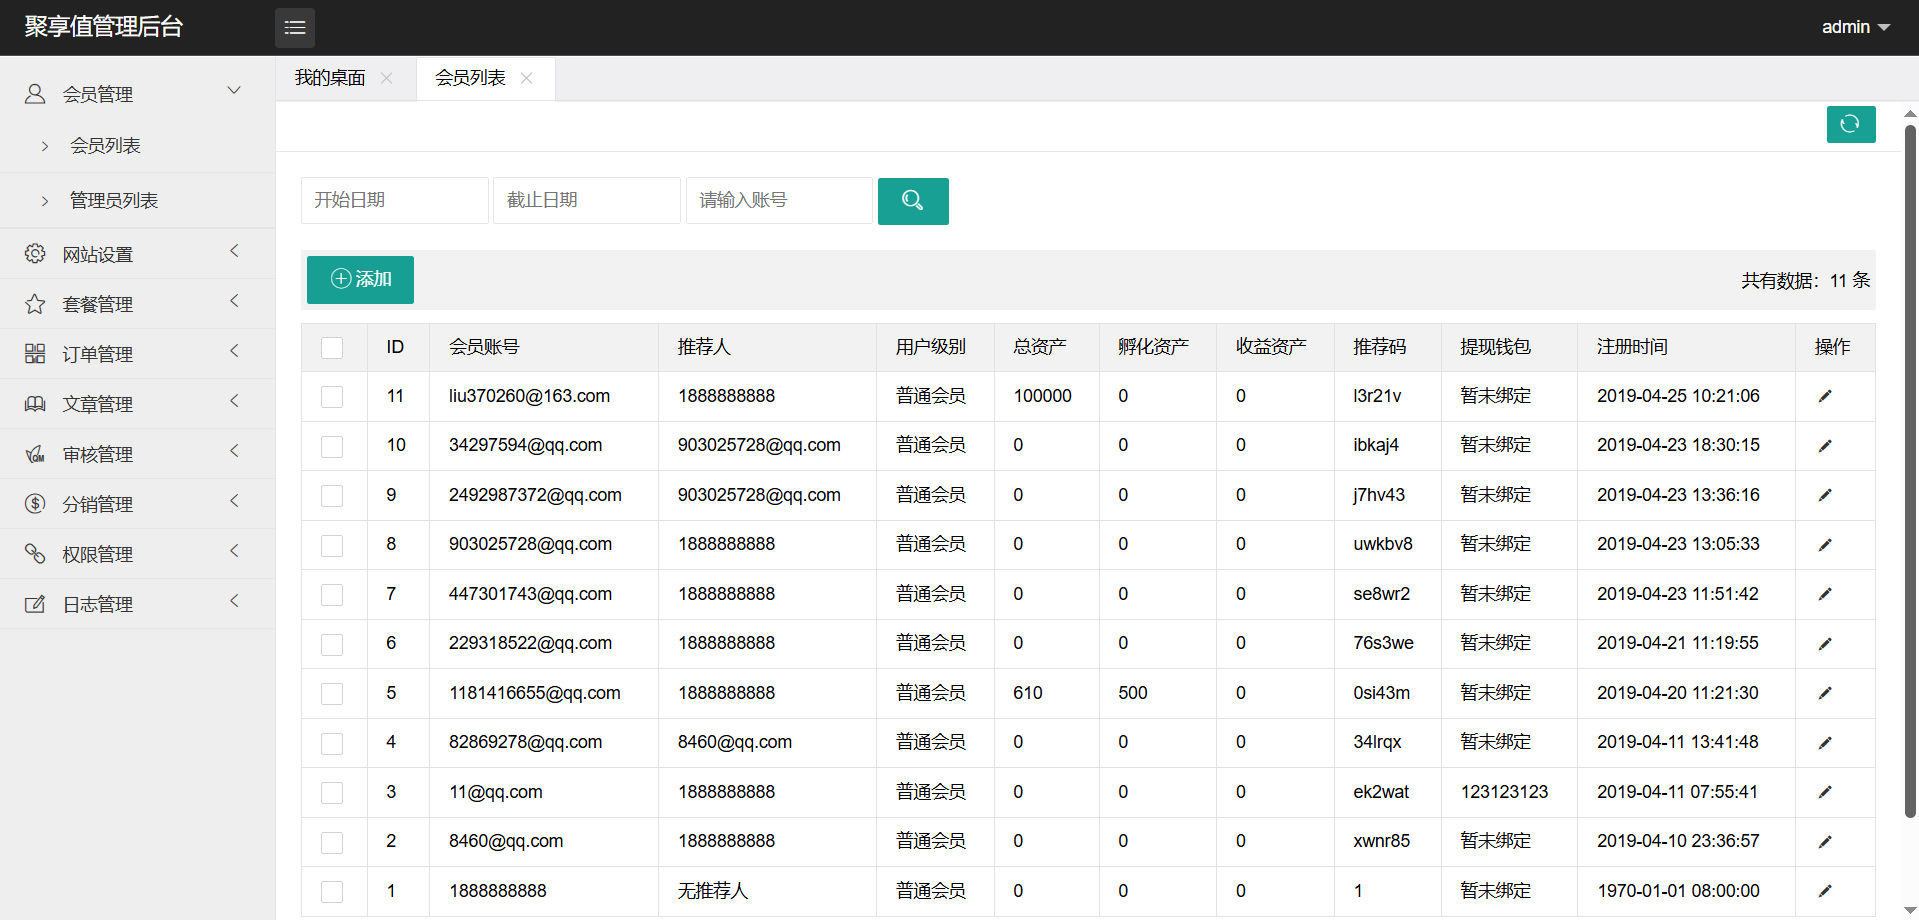The width and height of the screenshot is (1919, 920).
Task: Select checkbox for 8460@qq.com row
Action: [x=332, y=842]
